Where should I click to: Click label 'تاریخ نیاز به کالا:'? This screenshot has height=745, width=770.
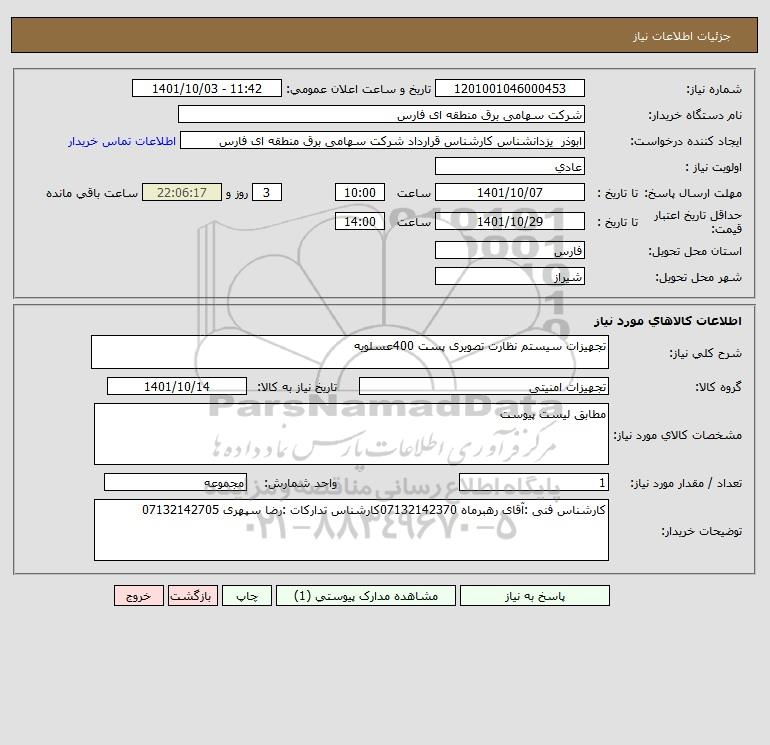[x=297, y=387]
